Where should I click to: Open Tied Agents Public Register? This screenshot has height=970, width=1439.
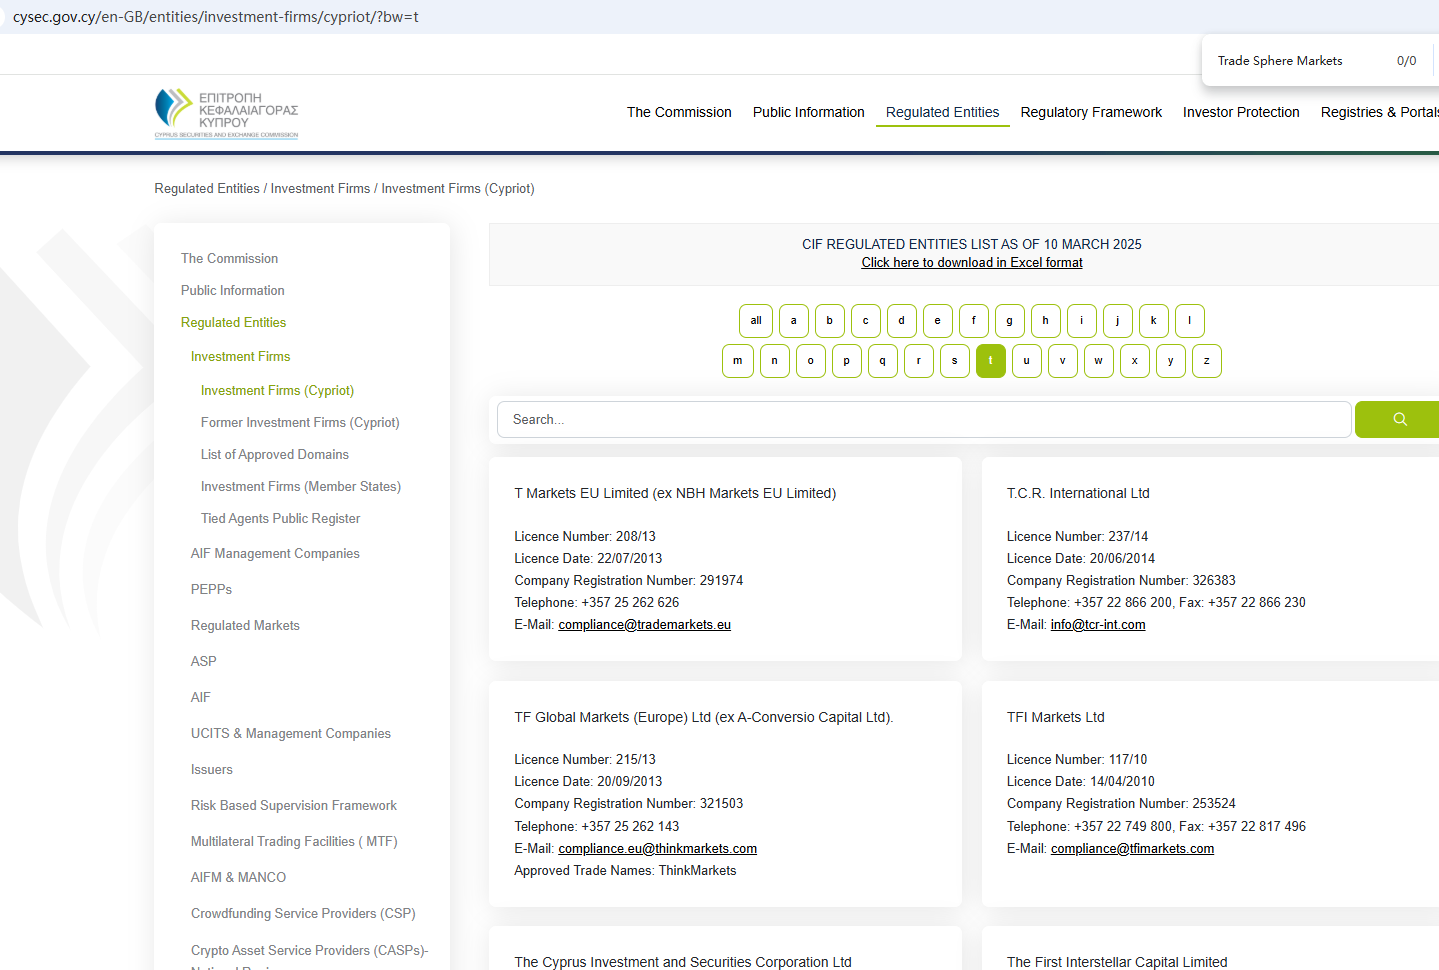tap(280, 519)
